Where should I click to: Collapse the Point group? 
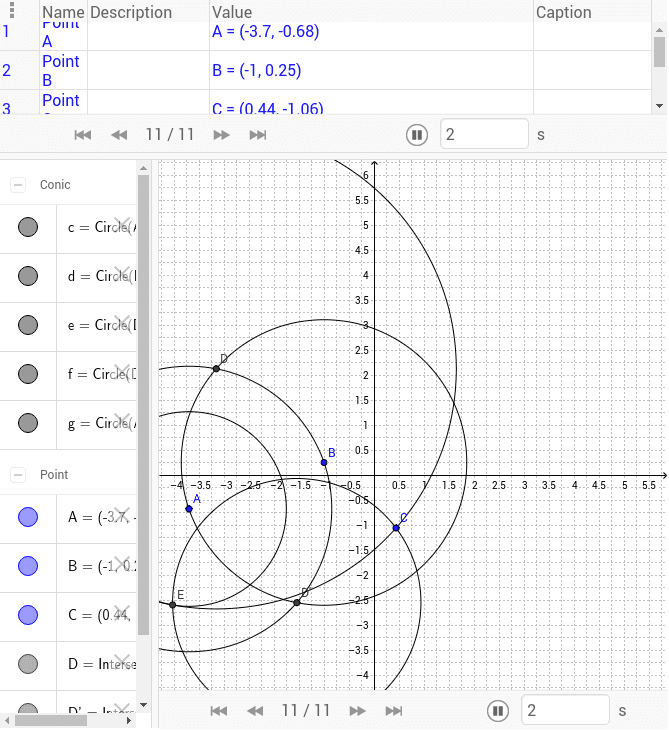point(18,475)
